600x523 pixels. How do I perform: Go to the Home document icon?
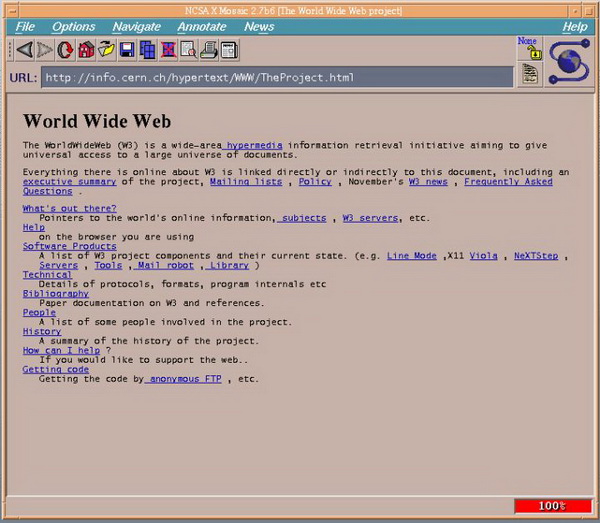tap(86, 49)
